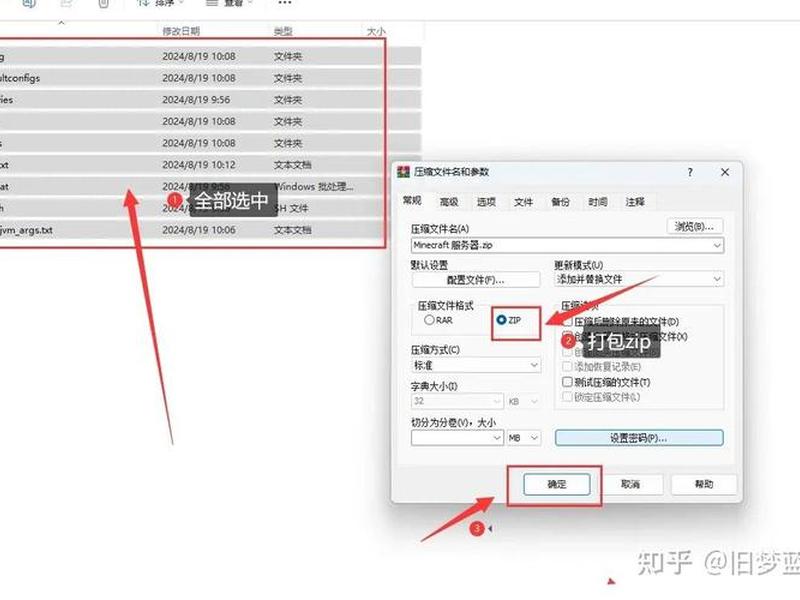The height and width of the screenshot is (600, 800).
Task: Select the RAR archive format
Action: click(438, 320)
